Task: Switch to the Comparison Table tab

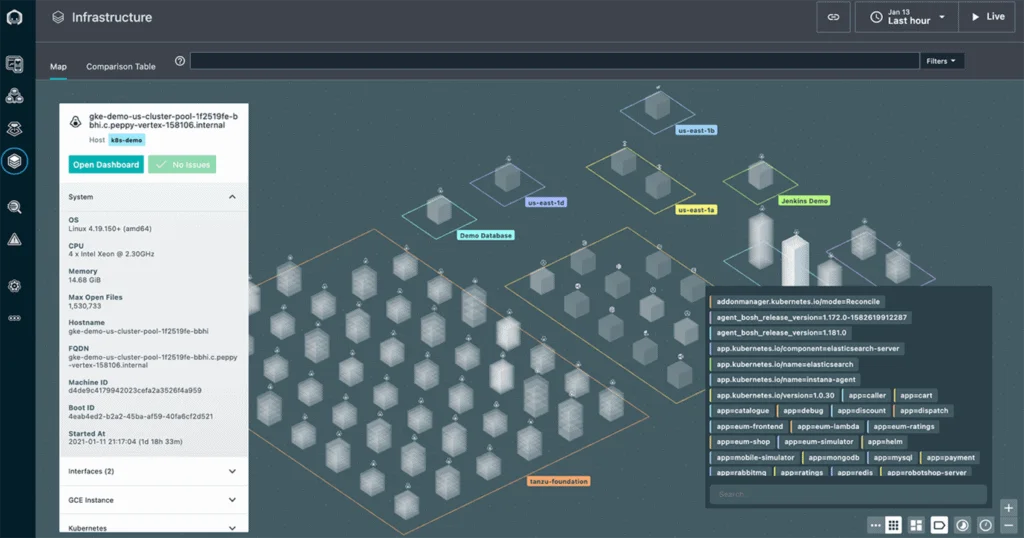Action: 121,67
